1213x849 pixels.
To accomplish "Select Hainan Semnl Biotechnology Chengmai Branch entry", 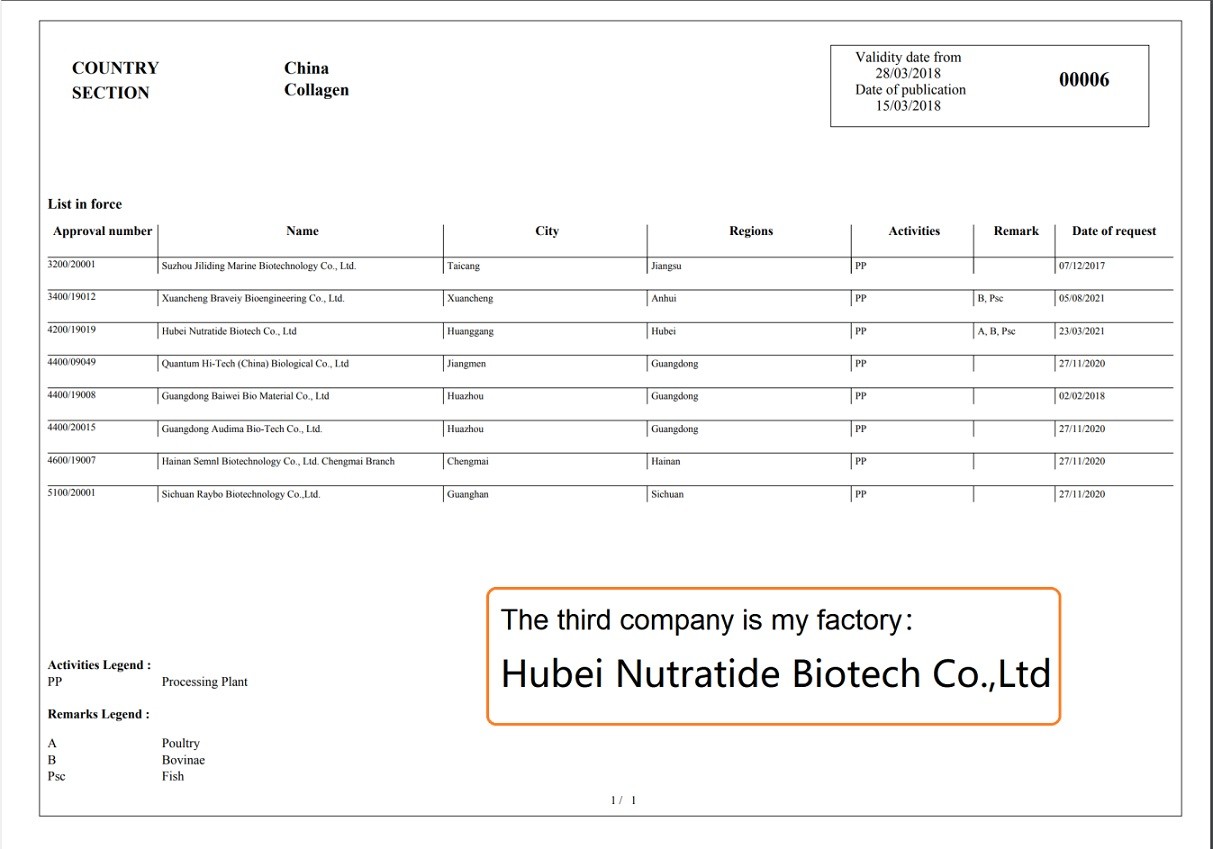I will [x=278, y=462].
